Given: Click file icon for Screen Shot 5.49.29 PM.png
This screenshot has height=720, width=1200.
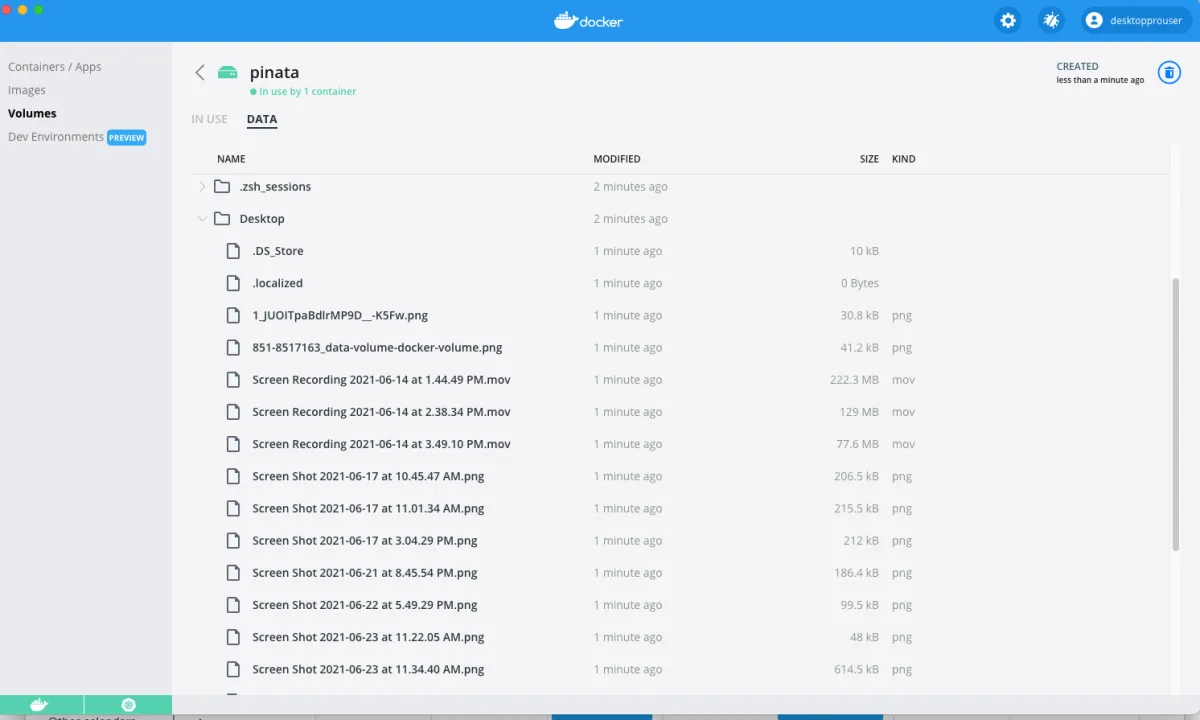Looking at the screenshot, I should click(x=233, y=605).
